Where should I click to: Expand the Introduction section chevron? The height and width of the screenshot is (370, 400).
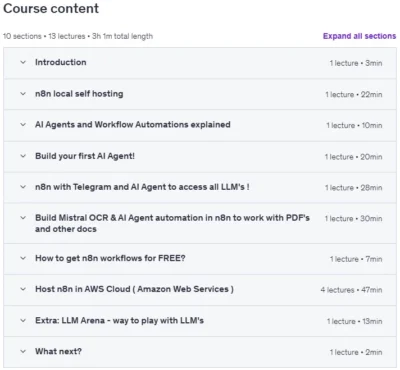[23, 62]
